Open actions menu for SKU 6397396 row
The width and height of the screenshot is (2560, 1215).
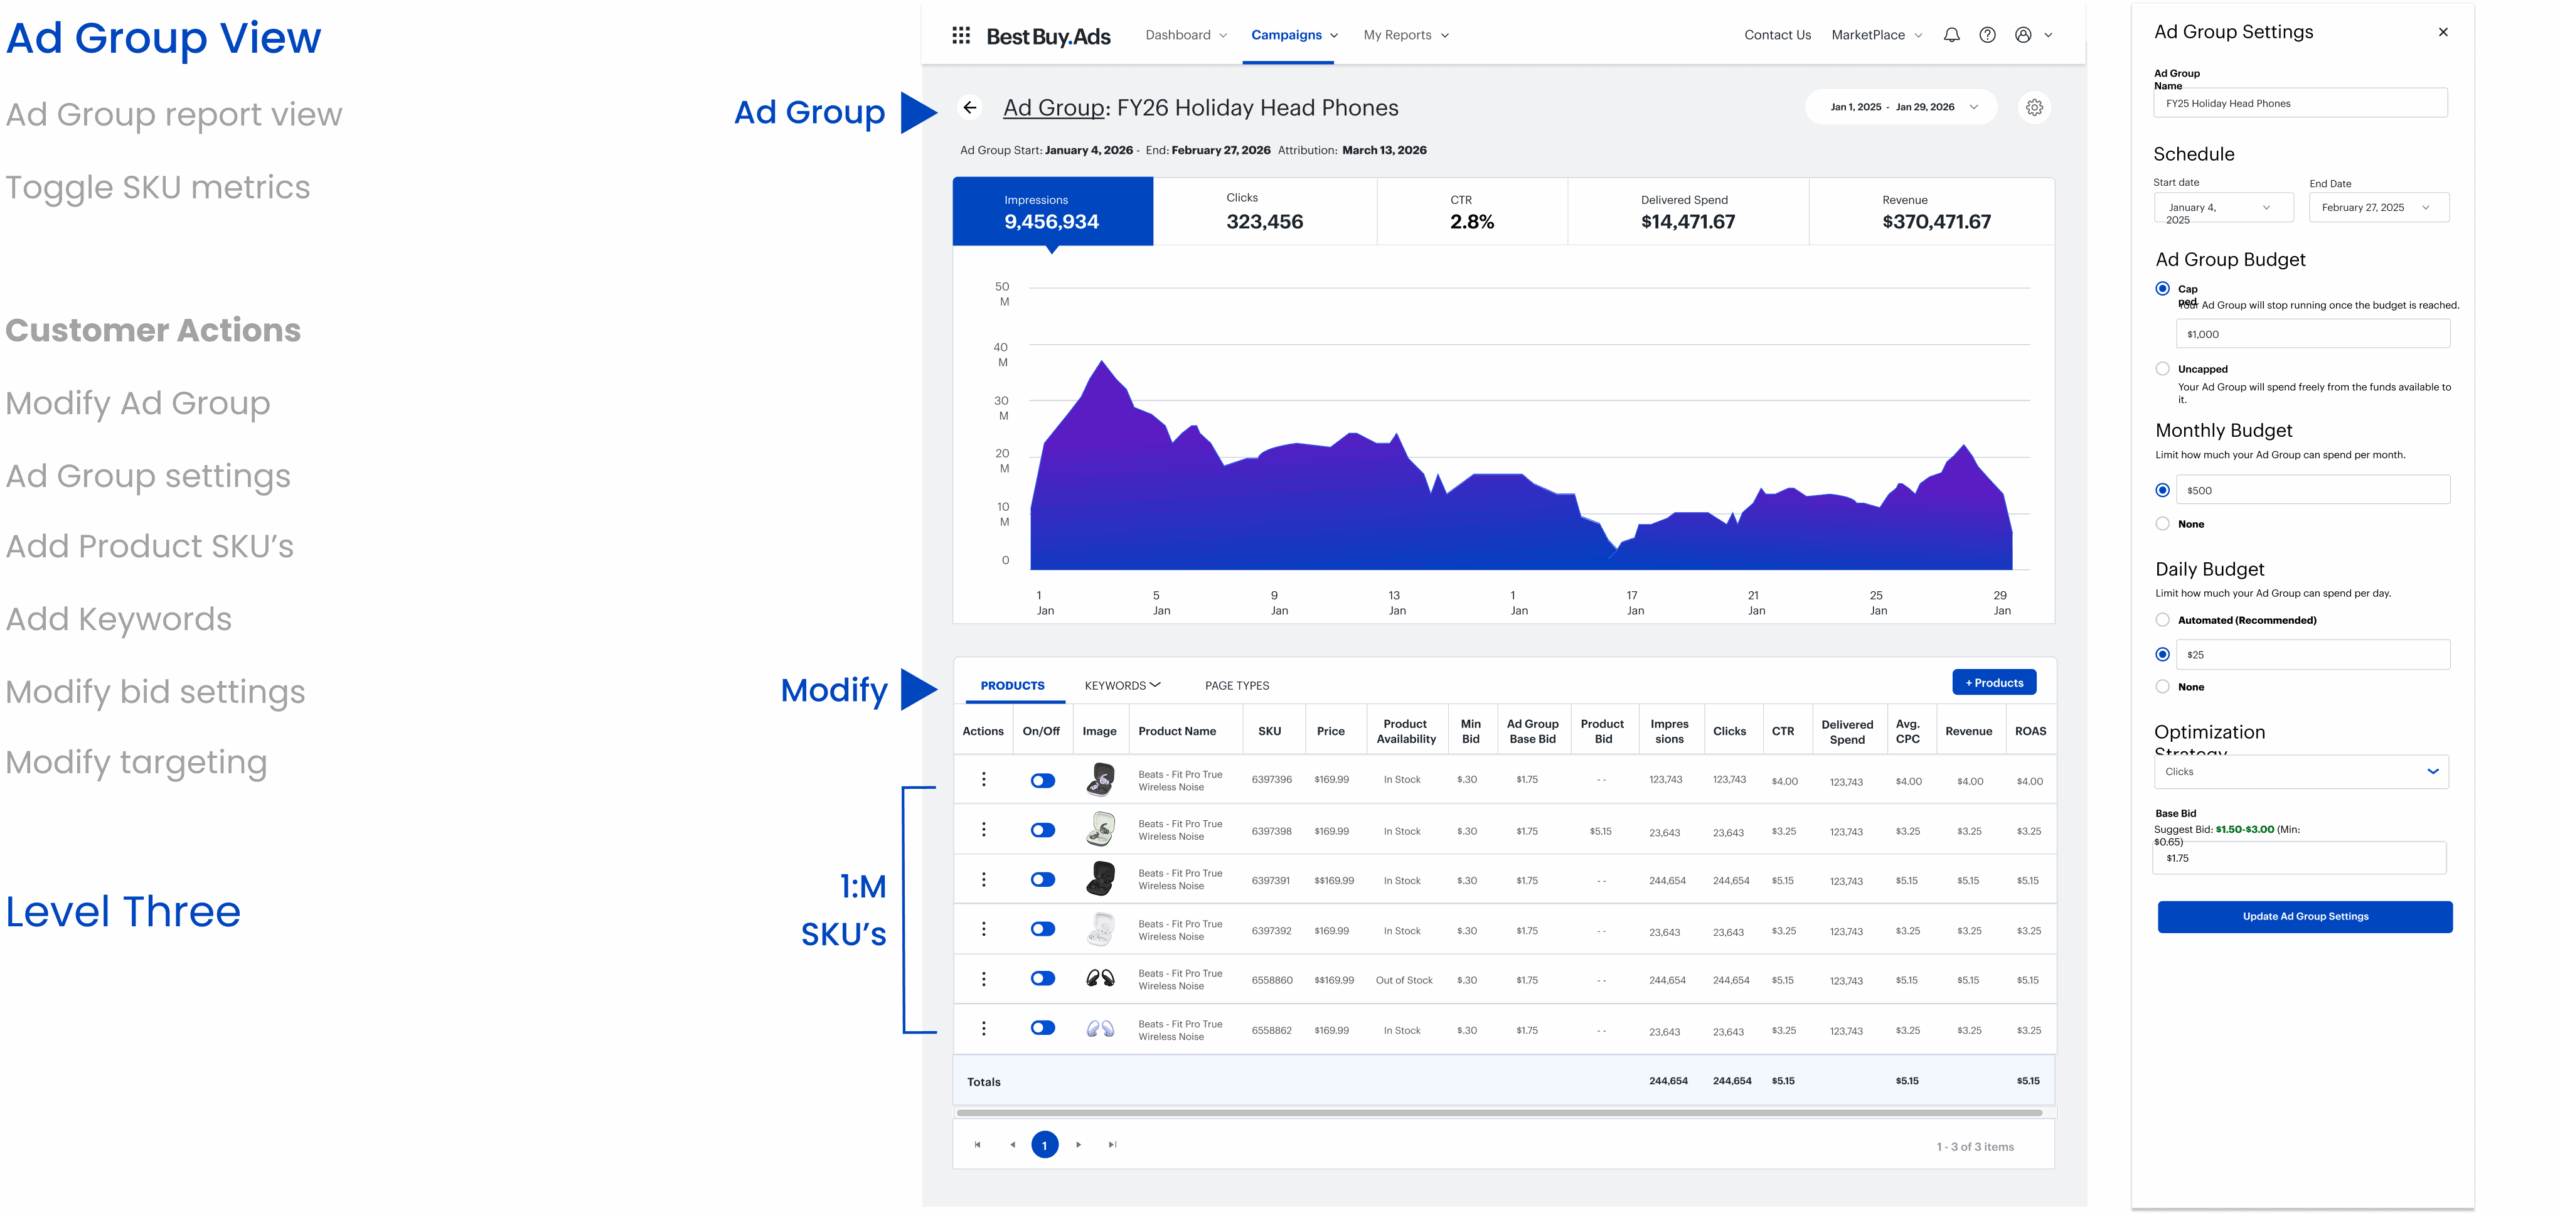983,779
